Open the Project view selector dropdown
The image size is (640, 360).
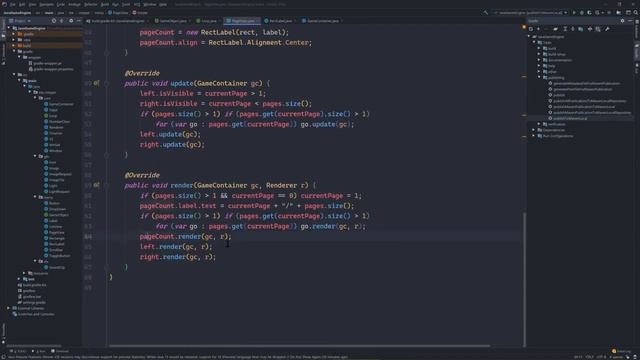click(20, 21)
